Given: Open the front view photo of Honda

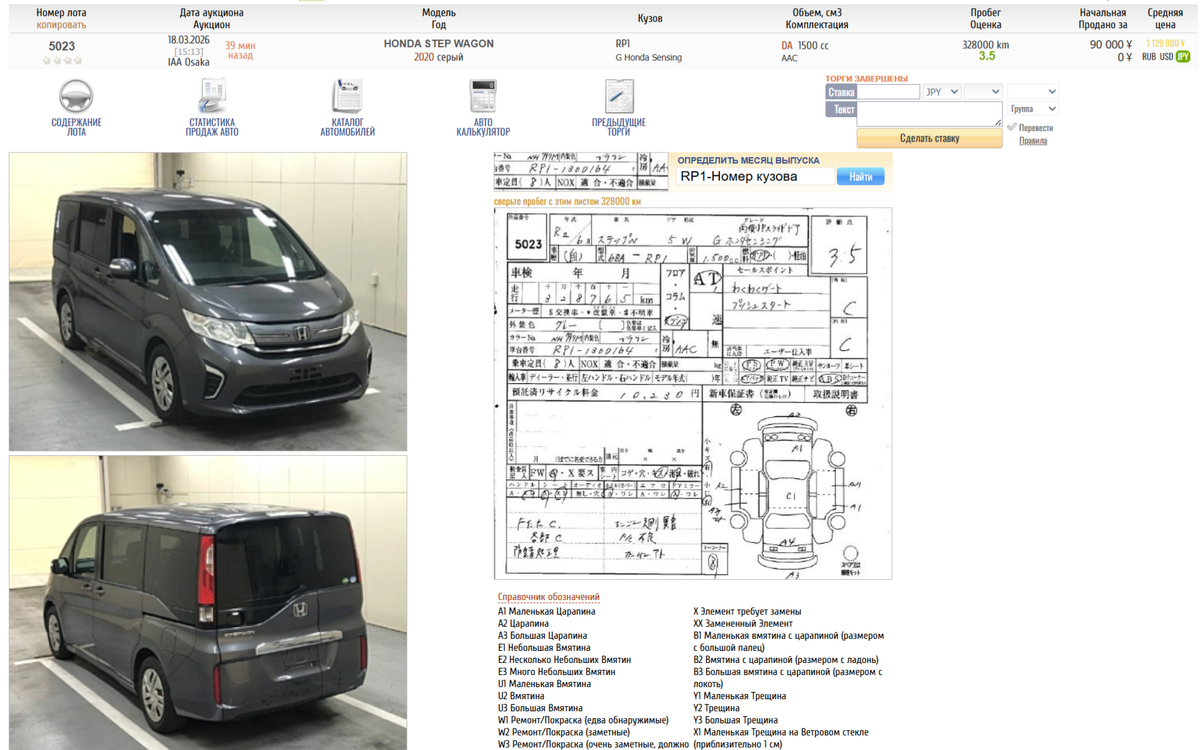Looking at the screenshot, I should [208, 301].
